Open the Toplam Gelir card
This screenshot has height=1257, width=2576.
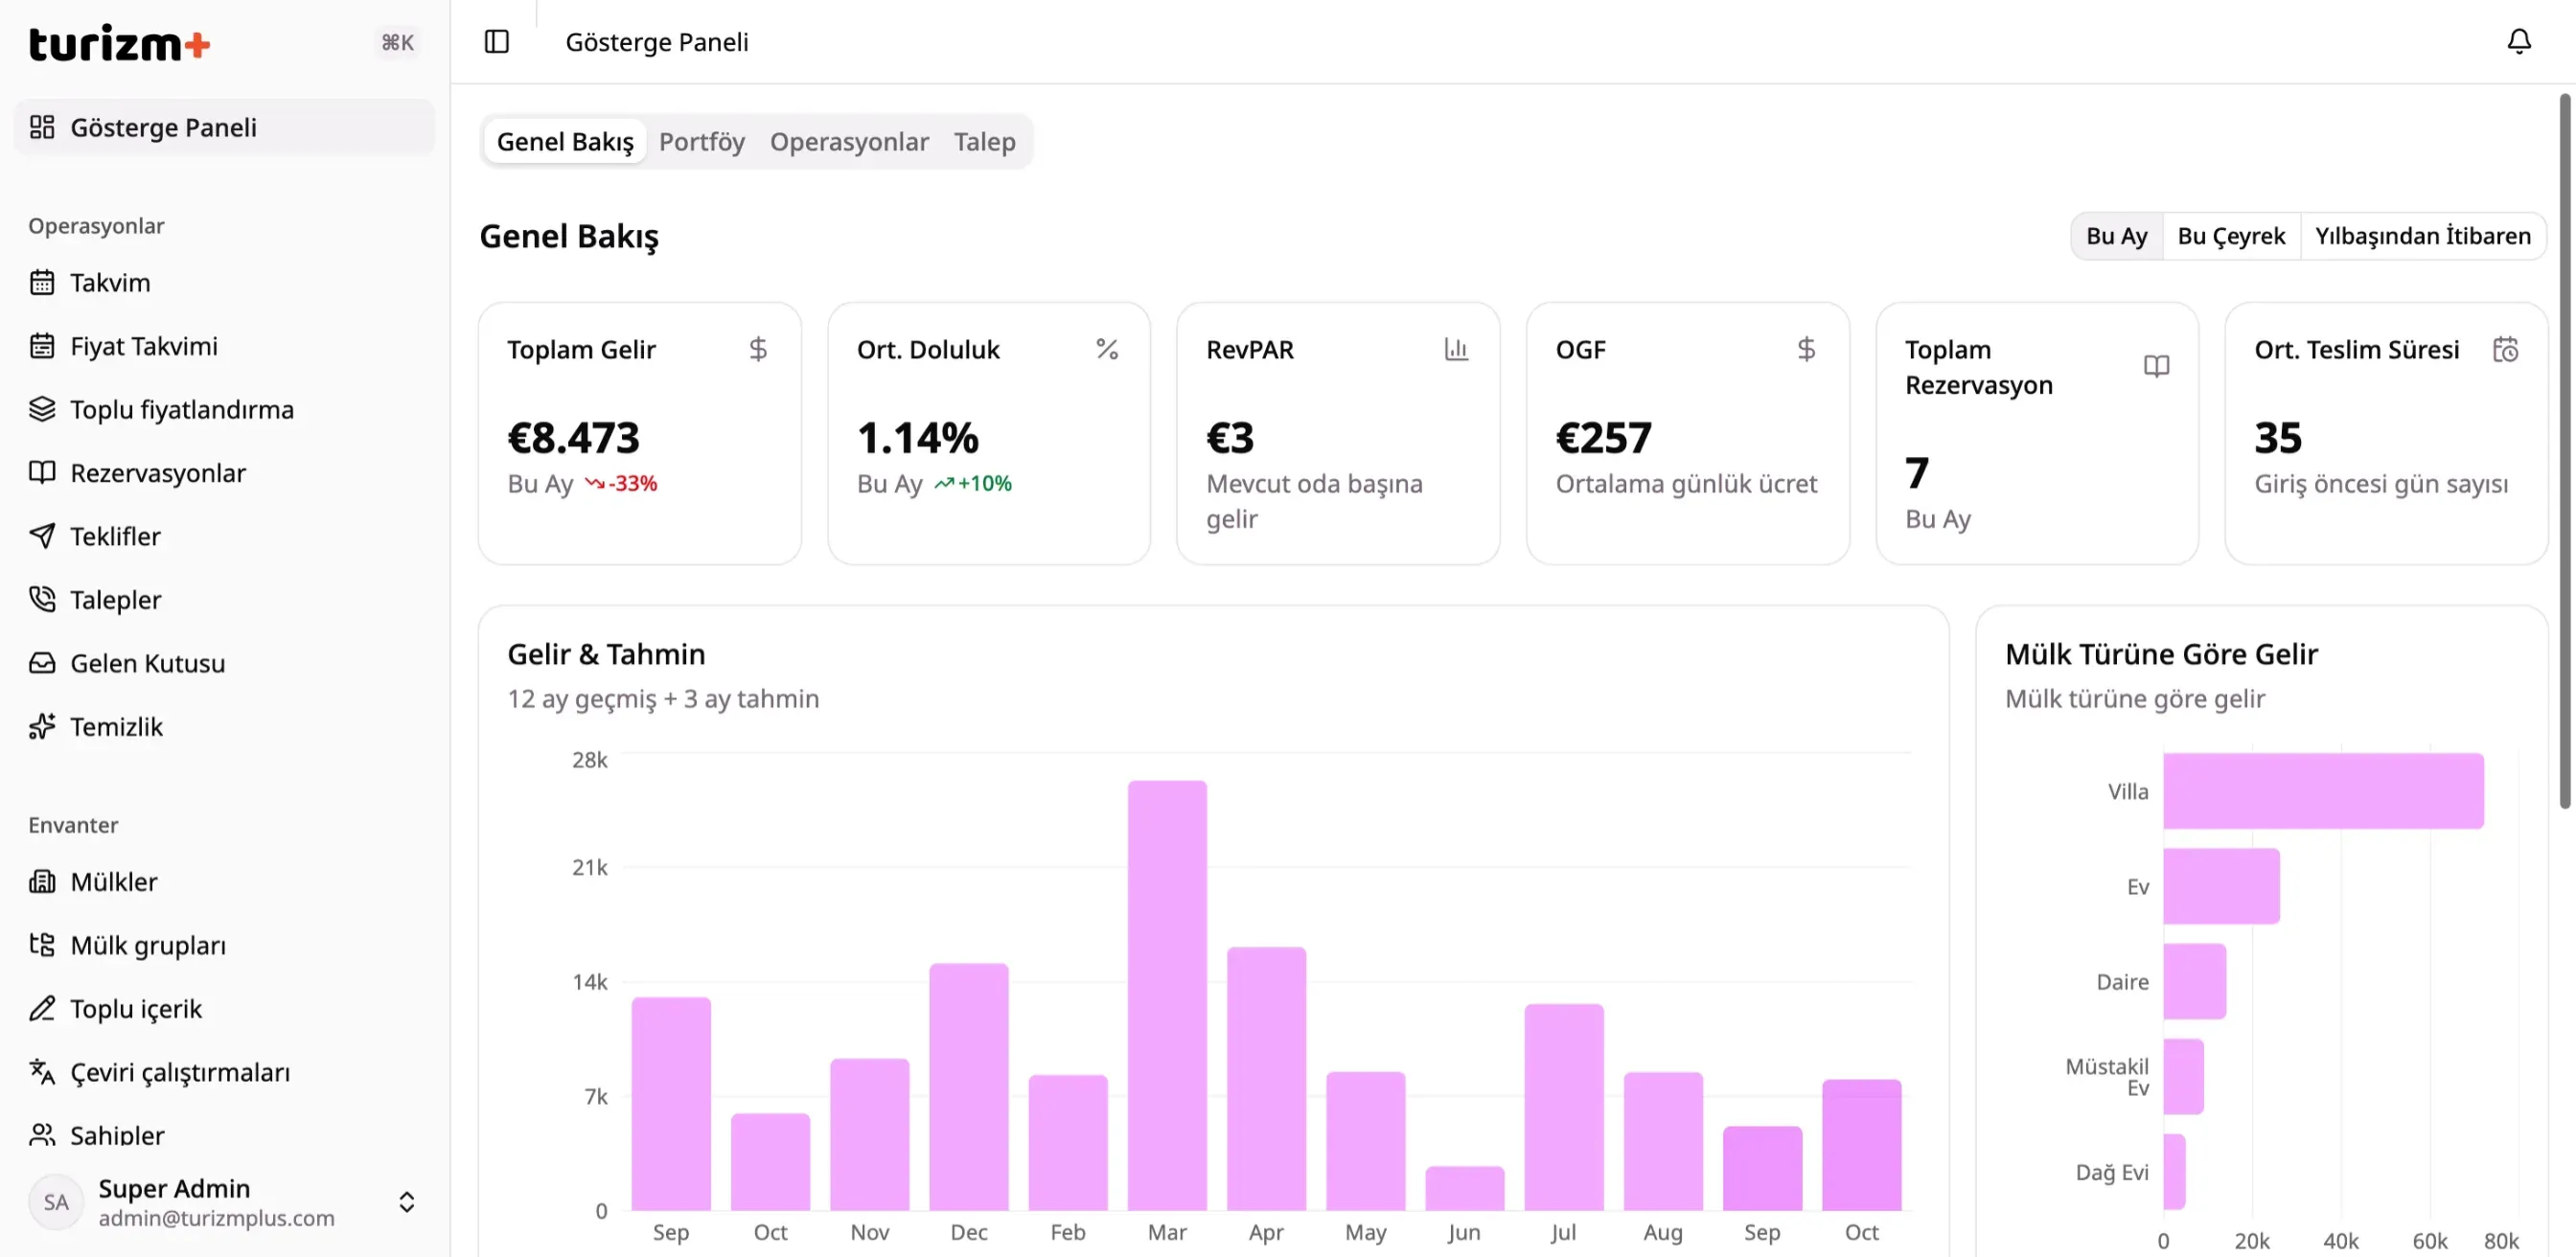pyautogui.click(x=639, y=433)
